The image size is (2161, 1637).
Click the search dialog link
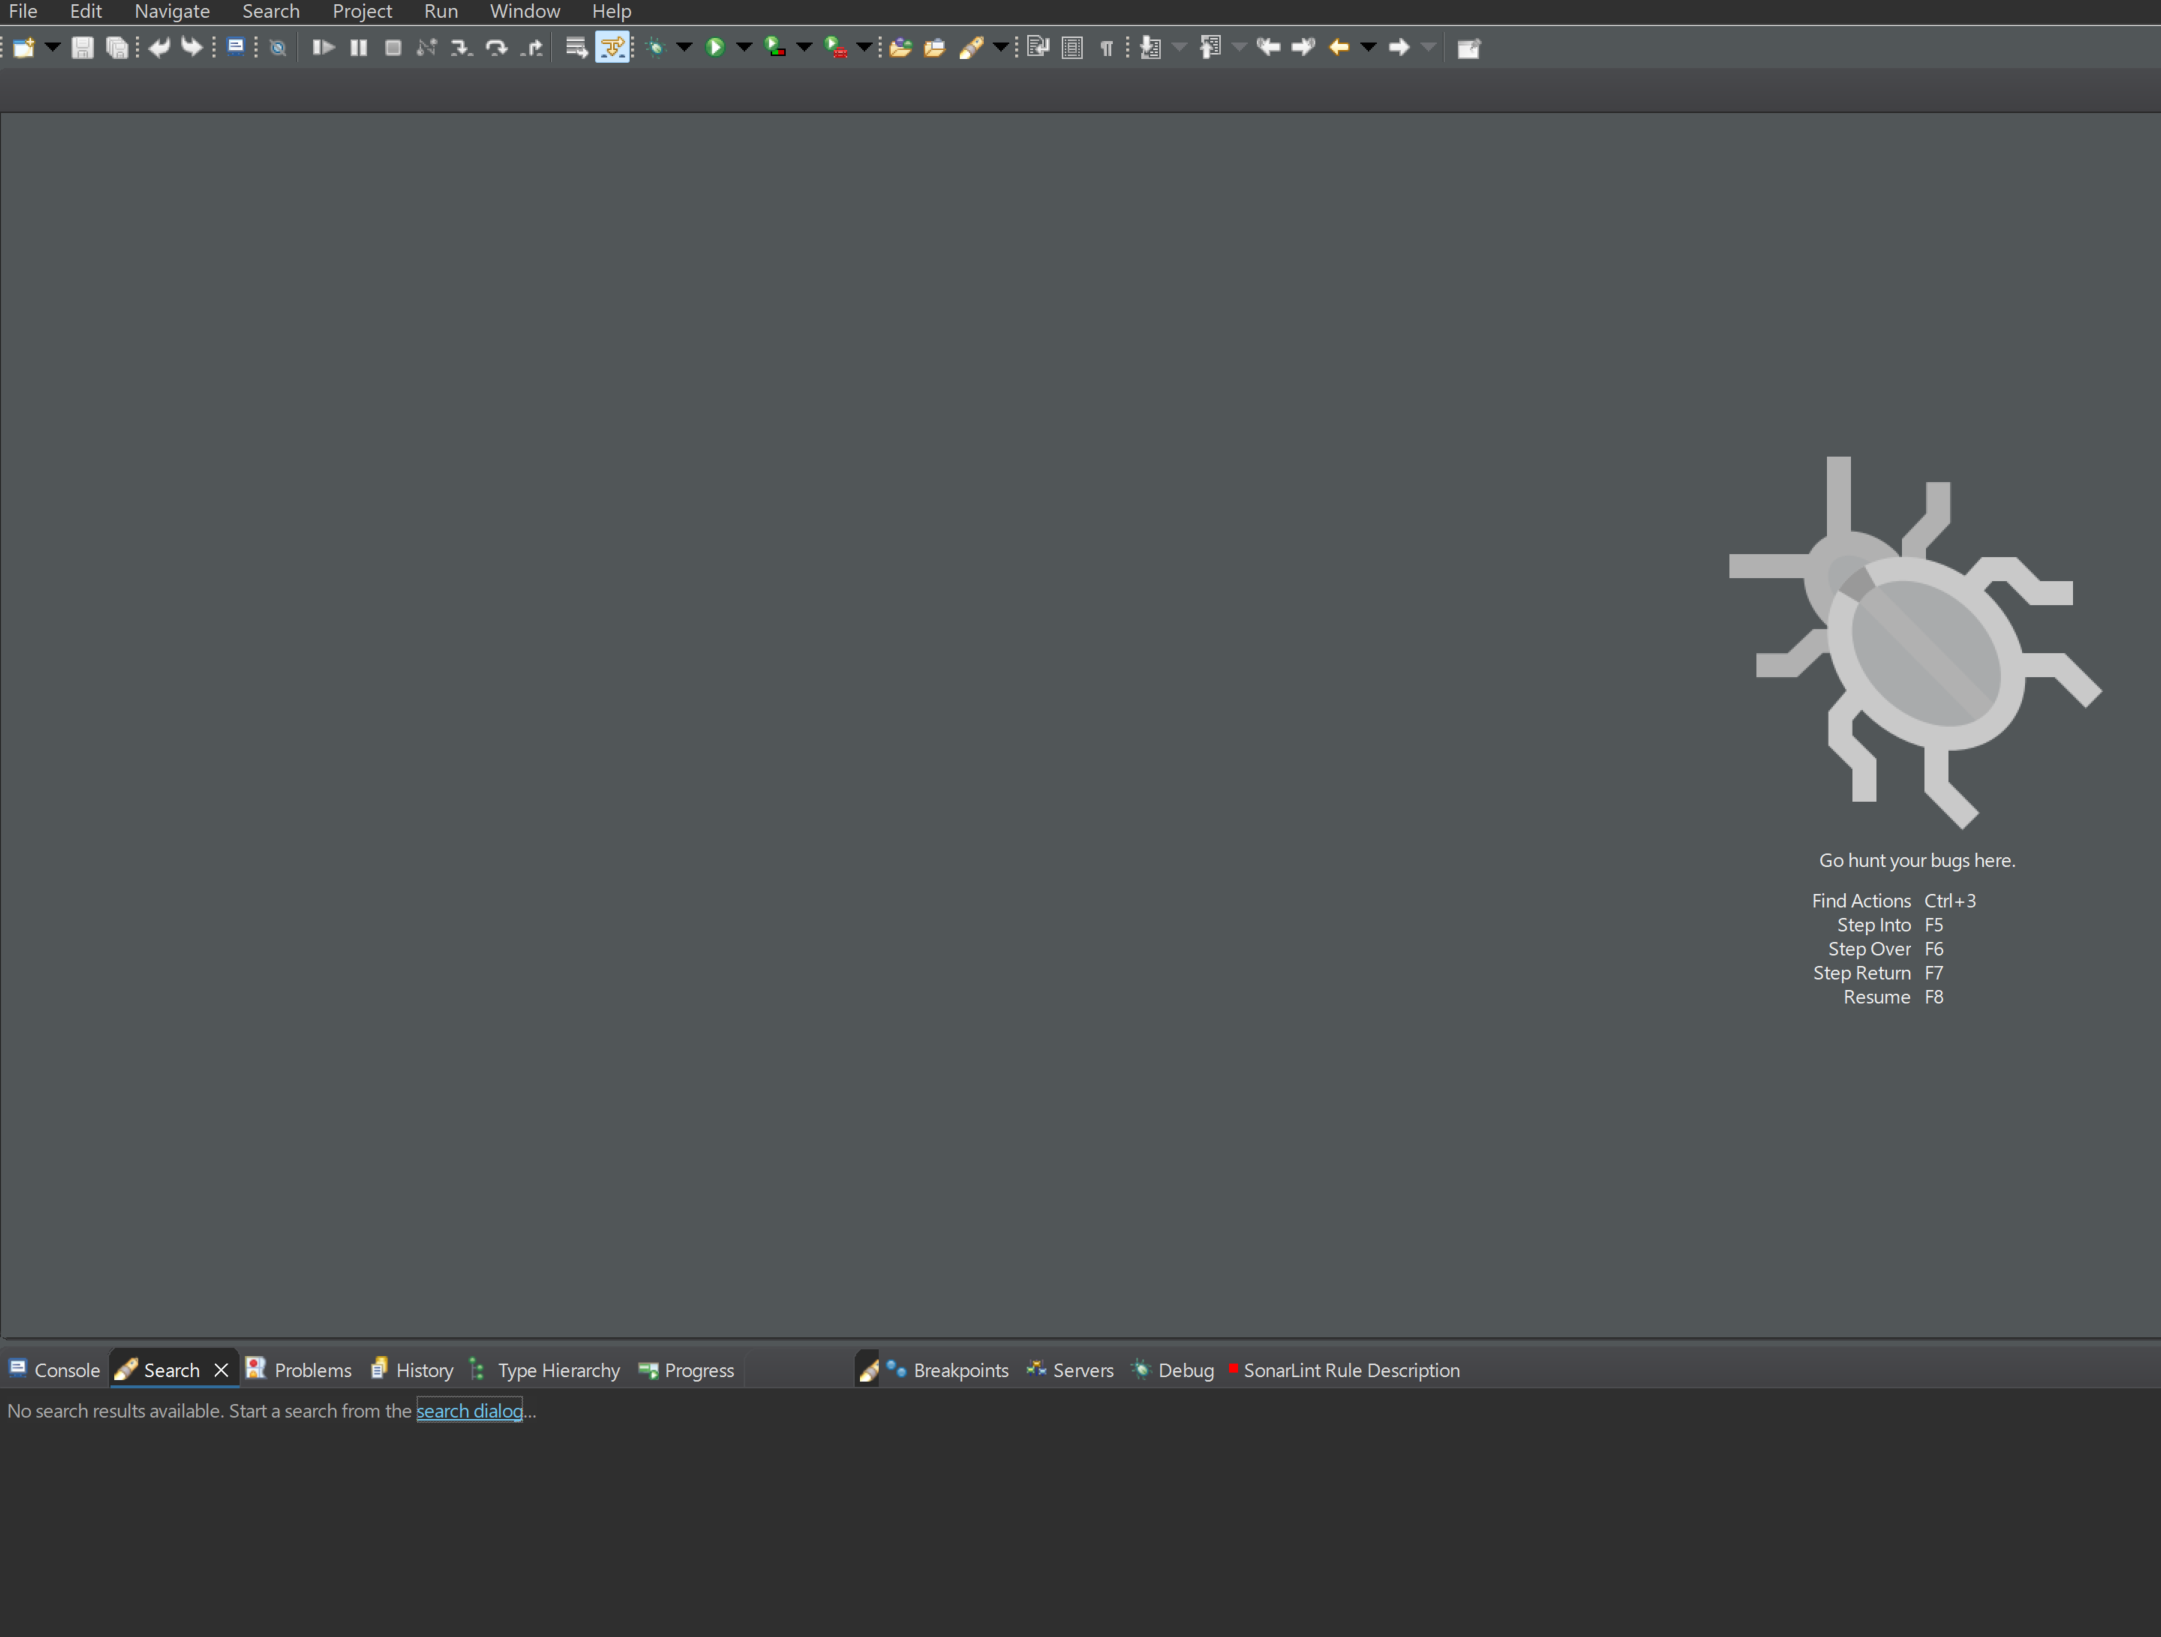[469, 1411]
